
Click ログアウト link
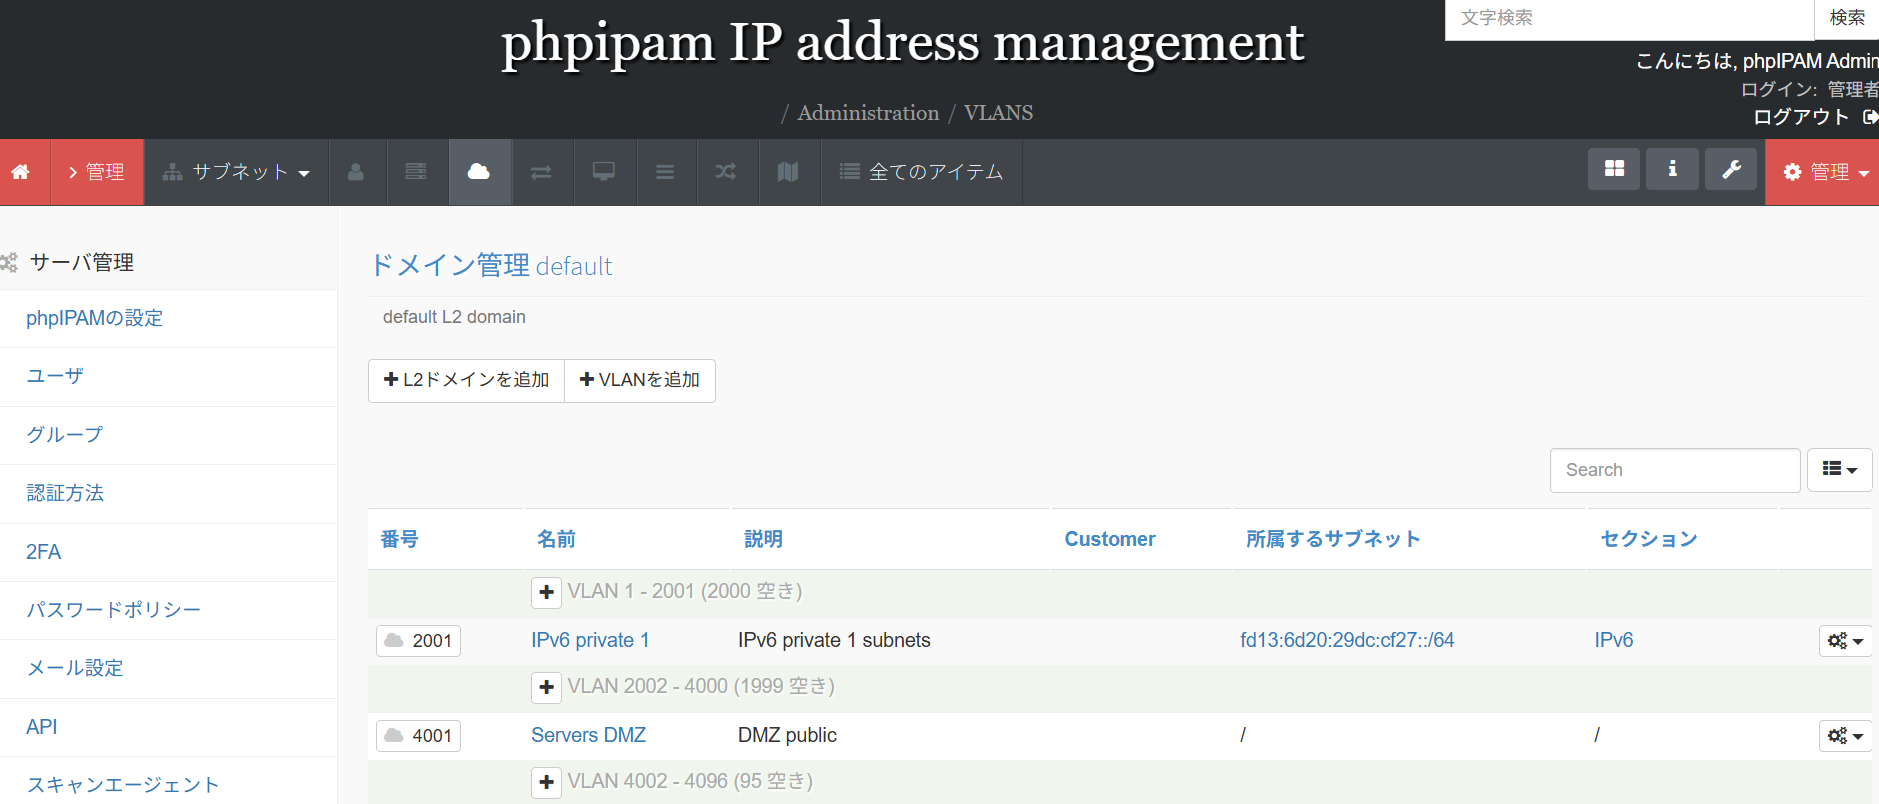click(x=1801, y=117)
